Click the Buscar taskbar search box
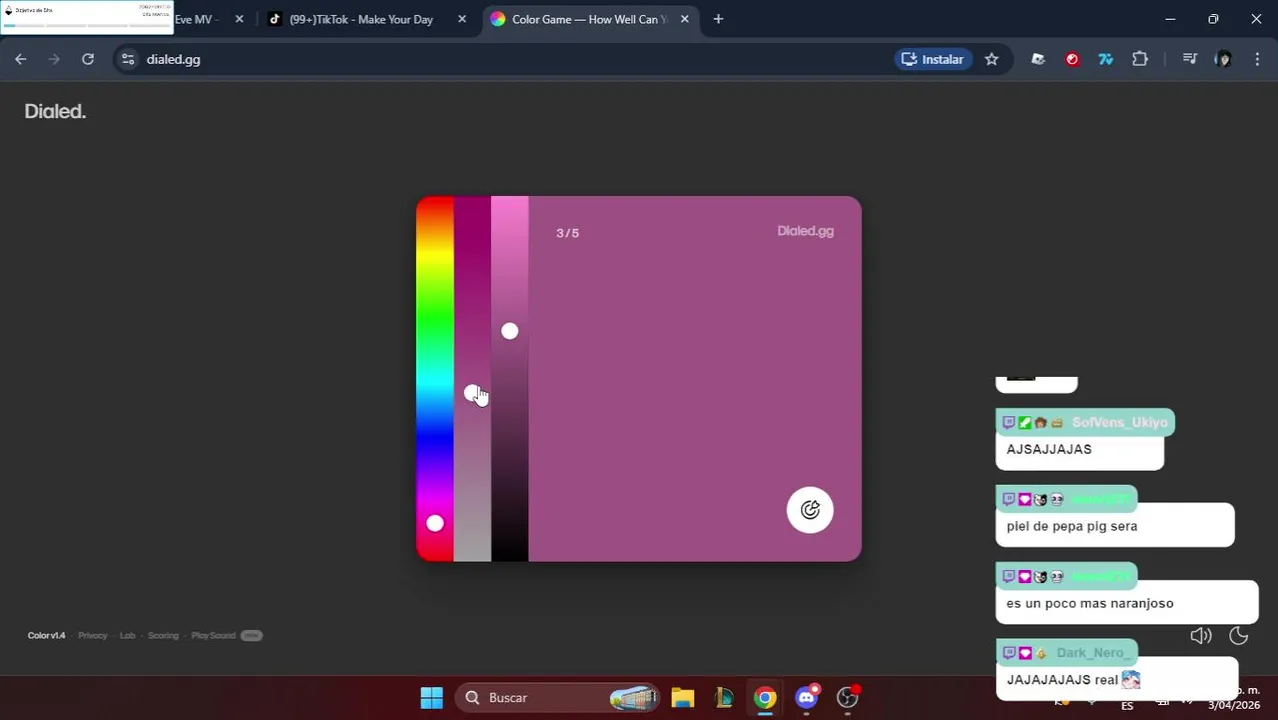The height and width of the screenshot is (720, 1278). (x=559, y=698)
